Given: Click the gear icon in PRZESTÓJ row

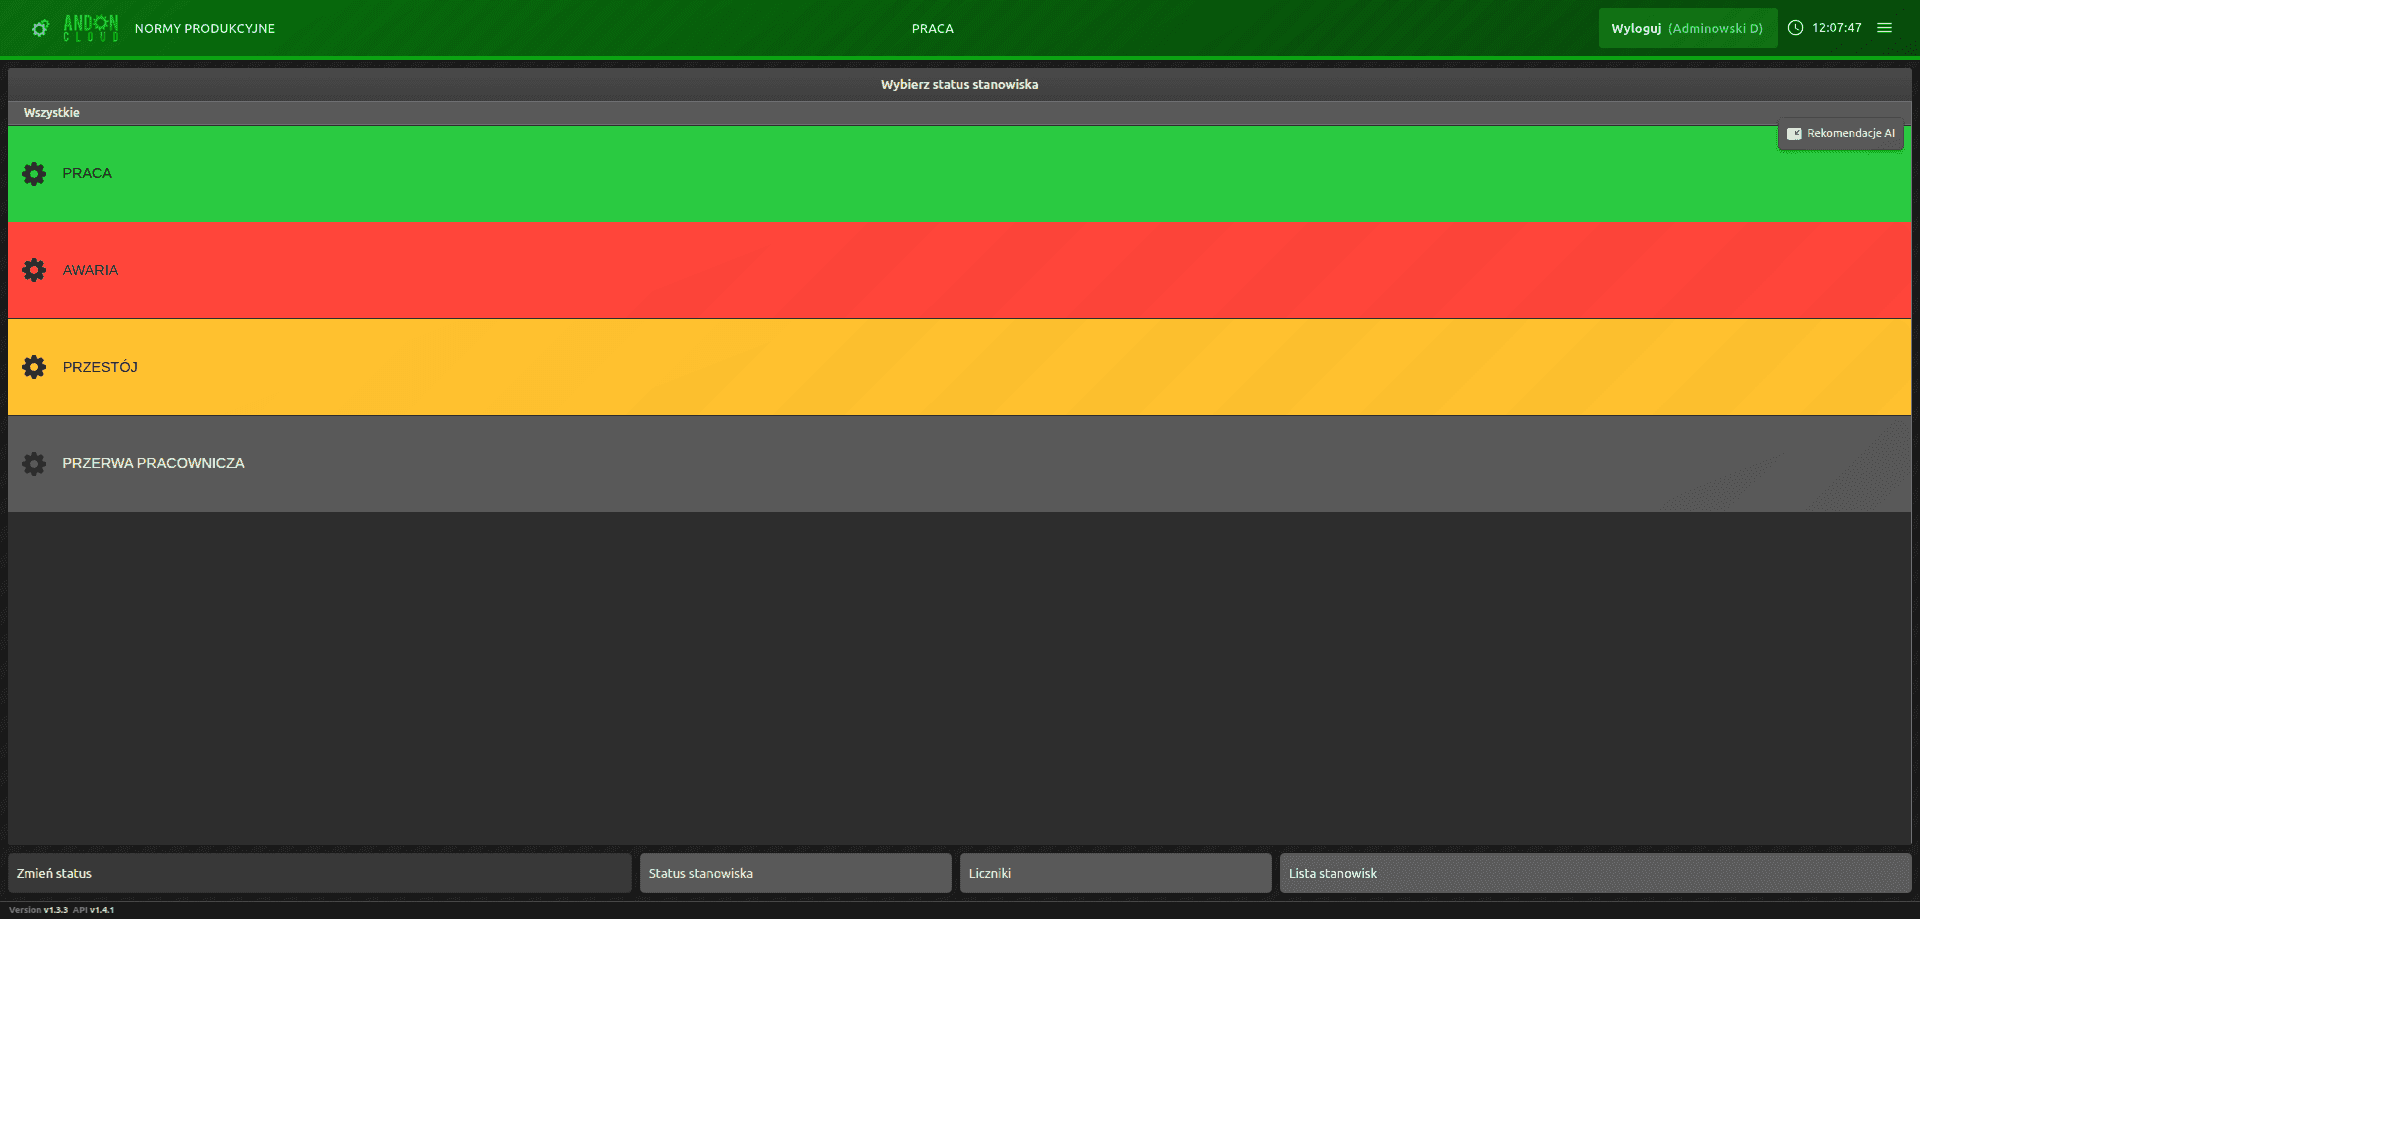Looking at the screenshot, I should [34, 367].
